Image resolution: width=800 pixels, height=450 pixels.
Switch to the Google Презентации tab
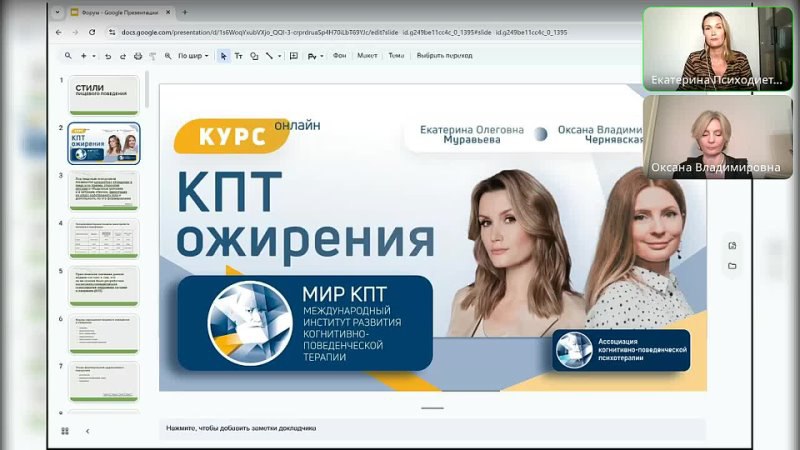tap(120, 12)
